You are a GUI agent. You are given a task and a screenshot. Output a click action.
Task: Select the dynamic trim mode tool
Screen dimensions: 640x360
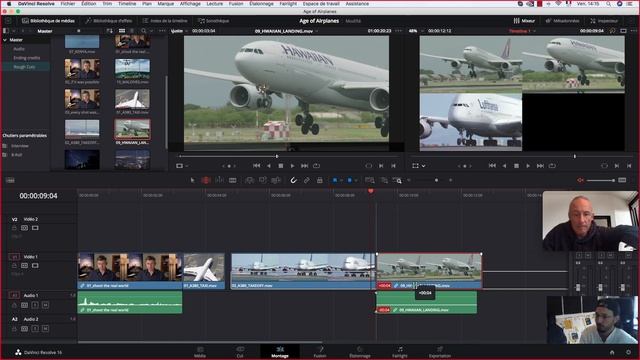pos(219,180)
